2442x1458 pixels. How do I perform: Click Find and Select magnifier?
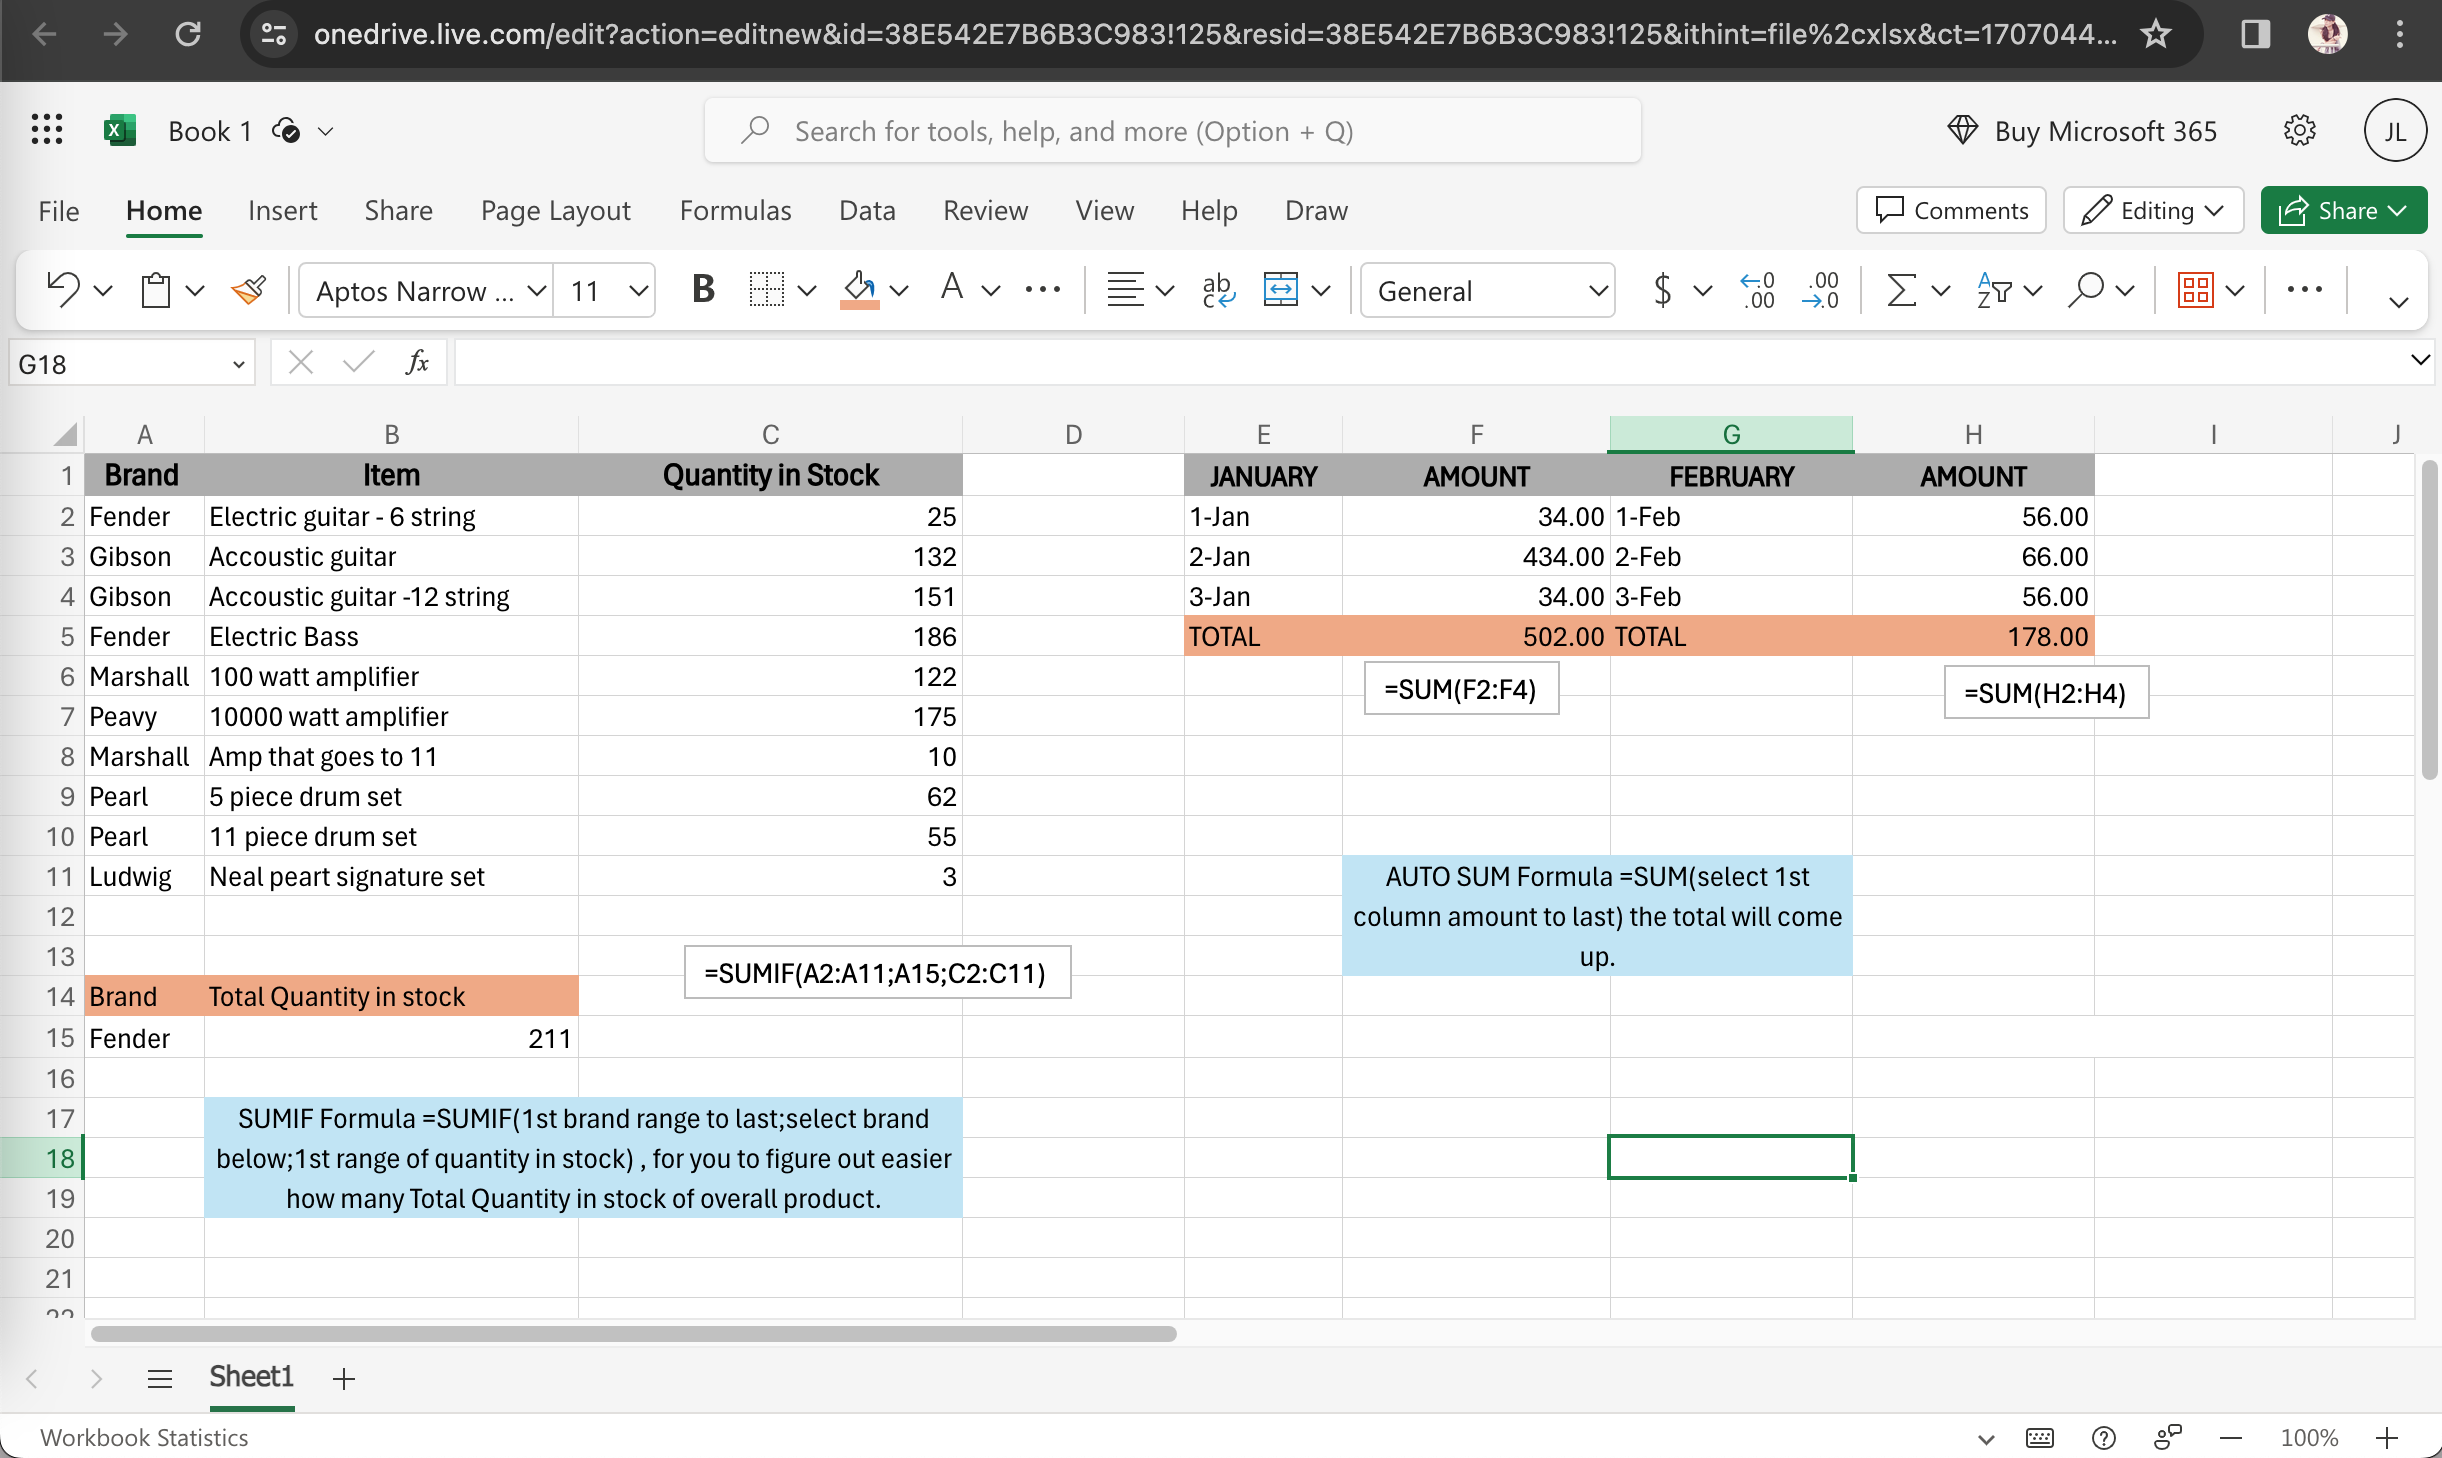pyautogui.click(x=2086, y=290)
